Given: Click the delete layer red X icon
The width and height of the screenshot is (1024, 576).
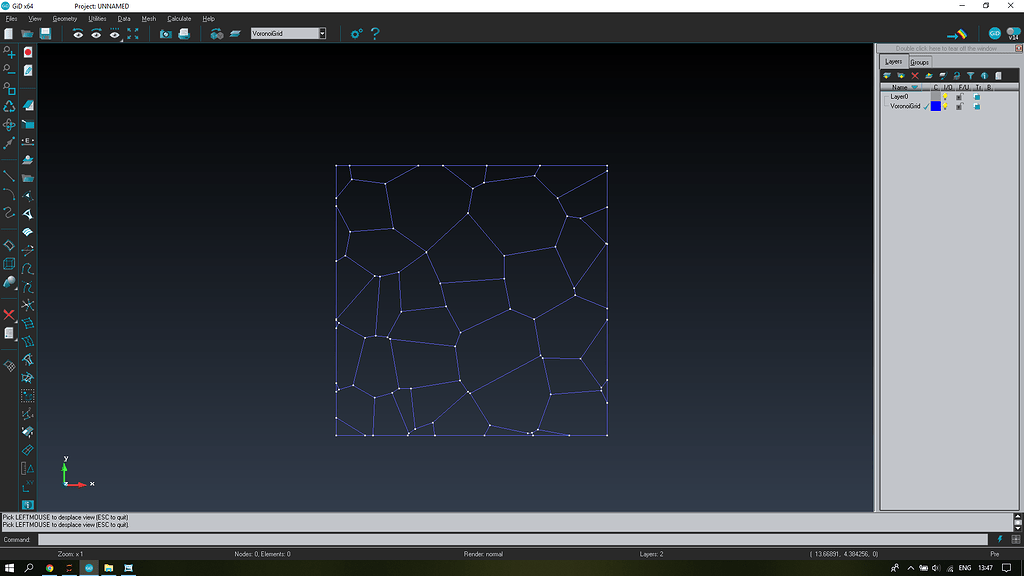Looking at the screenshot, I should (x=914, y=75).
